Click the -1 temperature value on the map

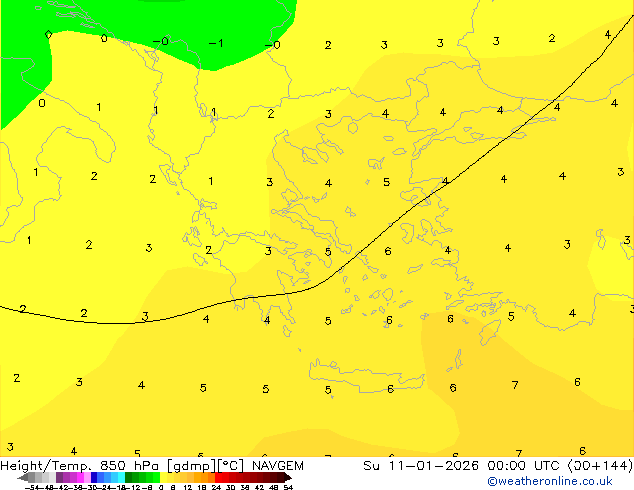216,43
